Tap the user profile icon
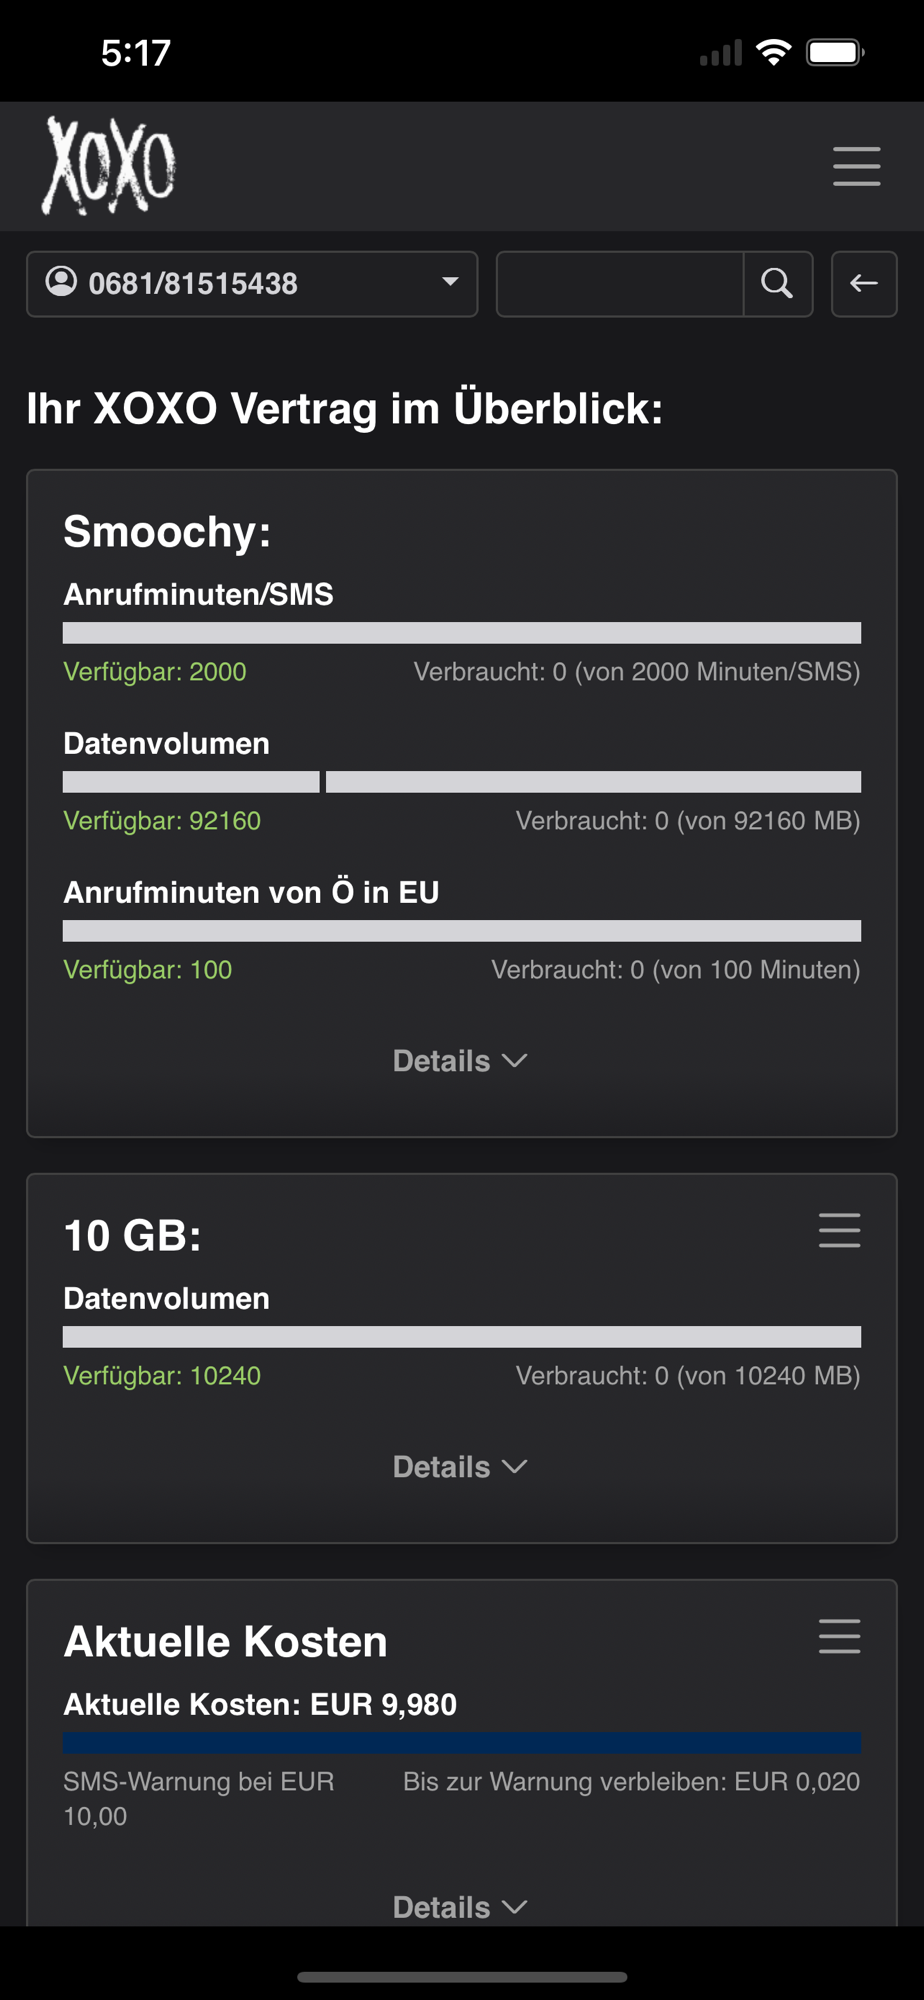 pos(62,282)
